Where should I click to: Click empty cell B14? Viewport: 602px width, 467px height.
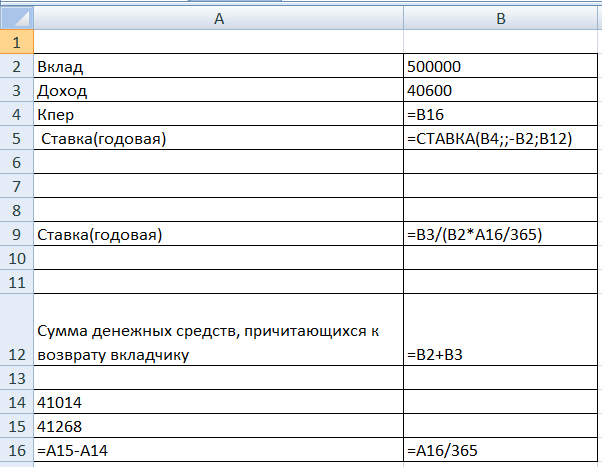point(501,402)
